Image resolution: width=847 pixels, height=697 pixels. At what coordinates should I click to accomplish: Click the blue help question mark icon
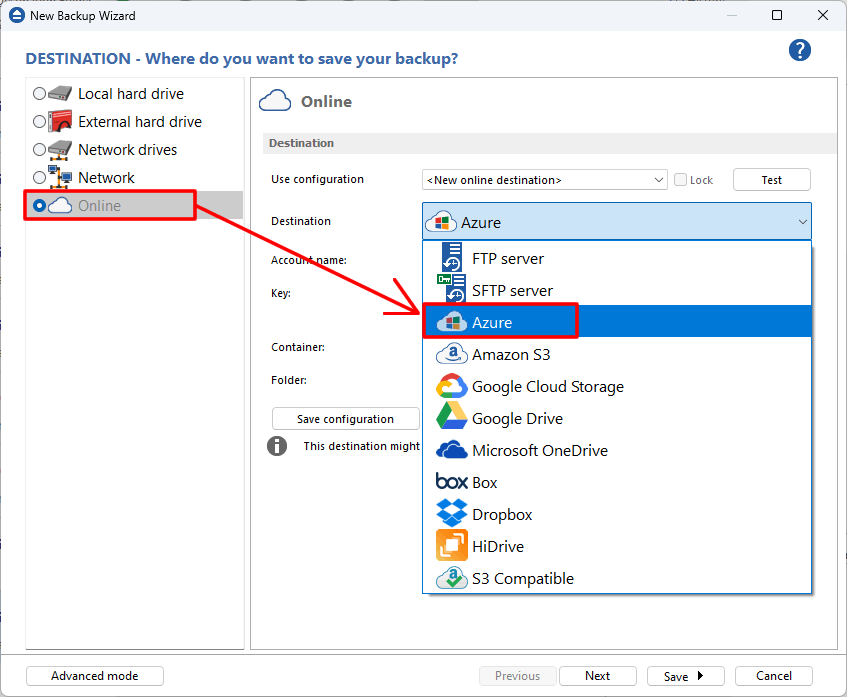799,51
